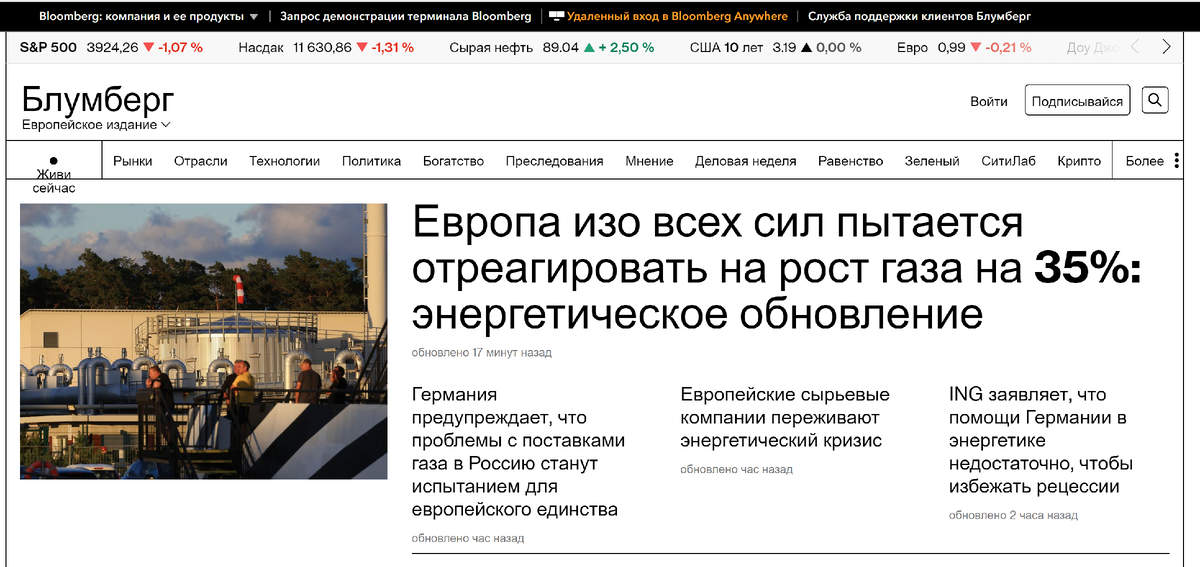Open the search magnifier icon
Viewport: 1200px width, 567px height.
[x=1155, y=100]
